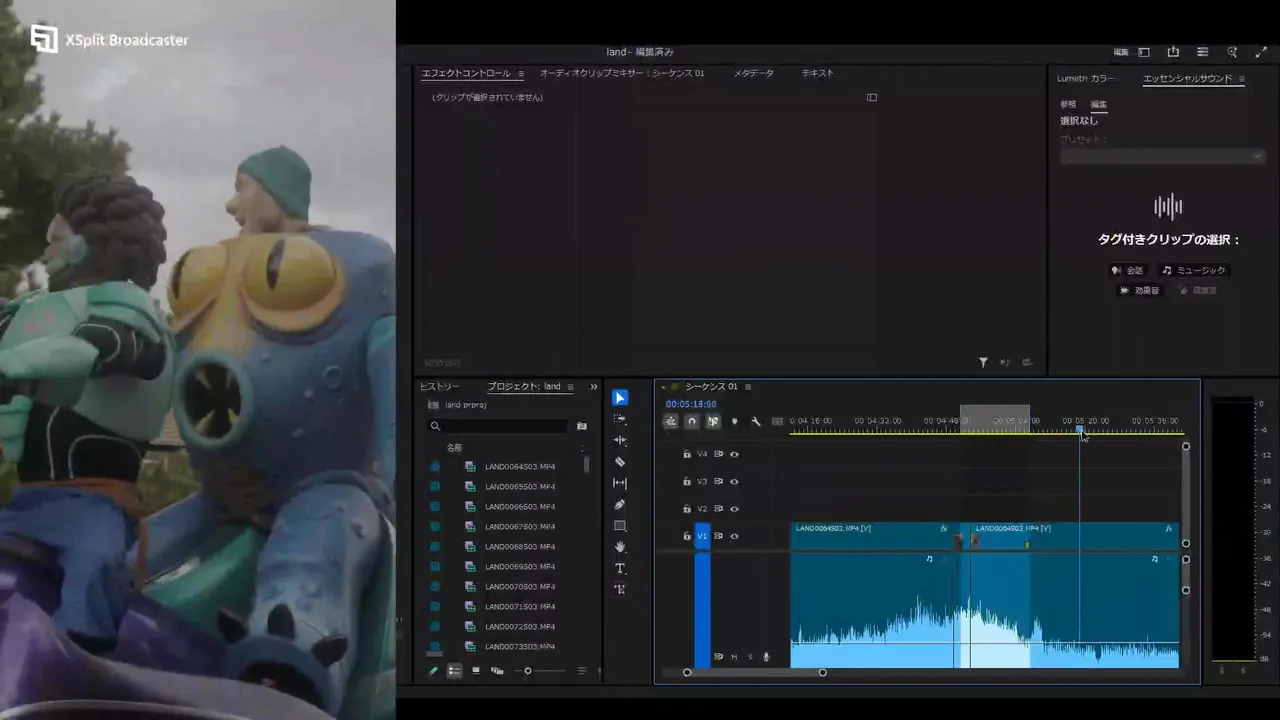Tag clip as sound effects
This screenshot has height=720, width=1280.
click(x=1139, y=290)
